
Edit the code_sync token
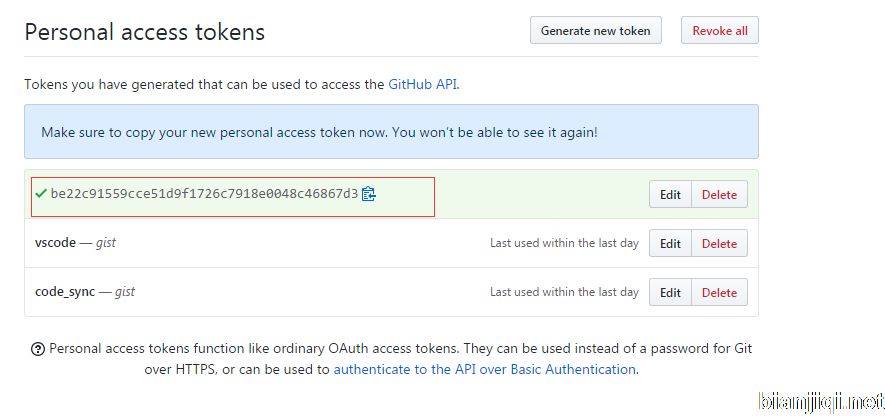[x=670, y=292]
